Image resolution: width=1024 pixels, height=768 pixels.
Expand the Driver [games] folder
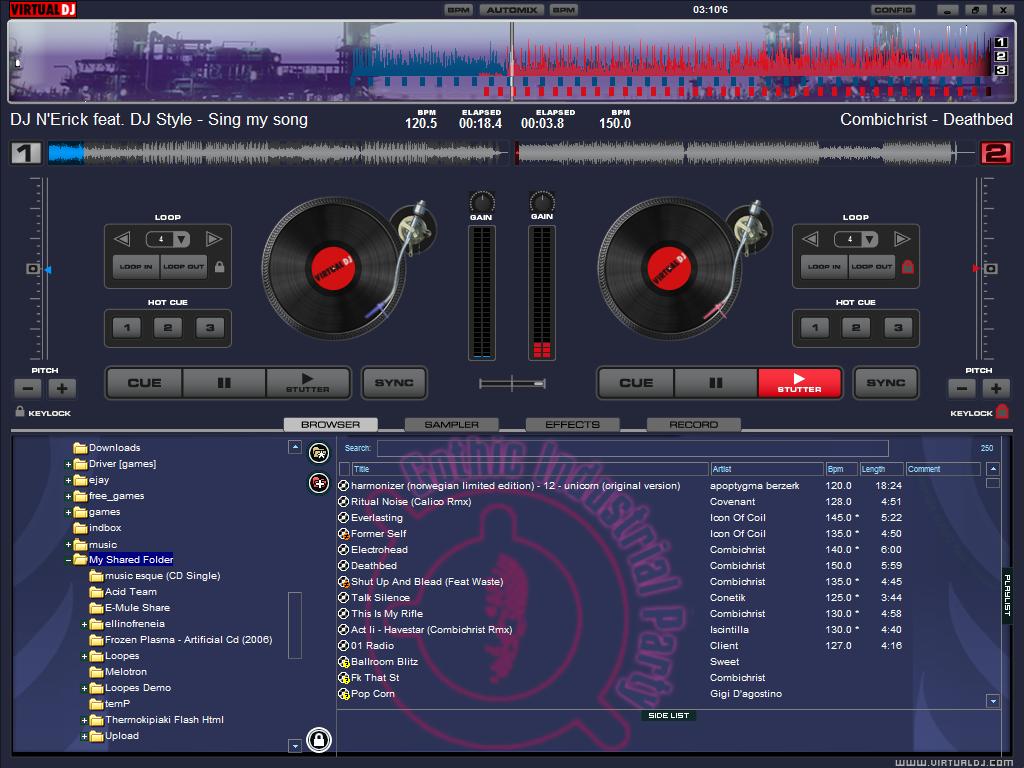click(x=68, y=464)
